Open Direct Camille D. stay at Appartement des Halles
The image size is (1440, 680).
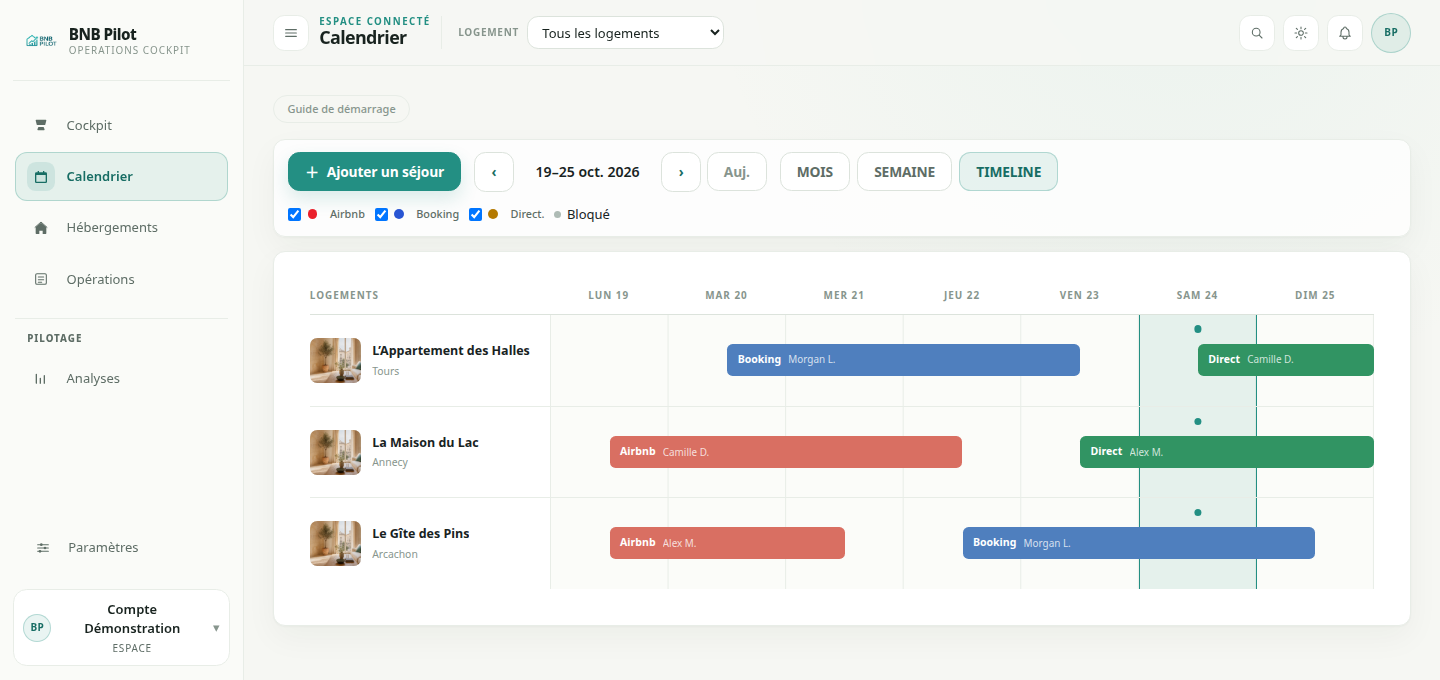[1286, 360]
